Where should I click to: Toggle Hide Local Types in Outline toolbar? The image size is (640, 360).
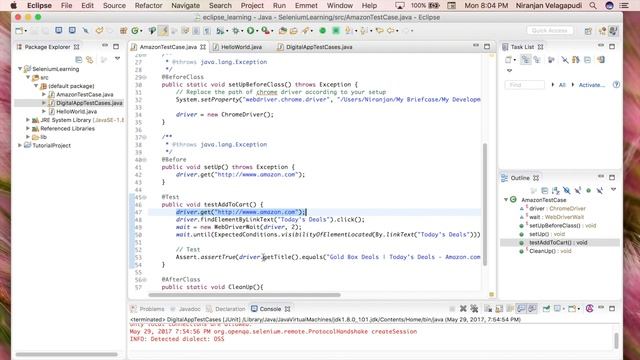coord(600,191)
